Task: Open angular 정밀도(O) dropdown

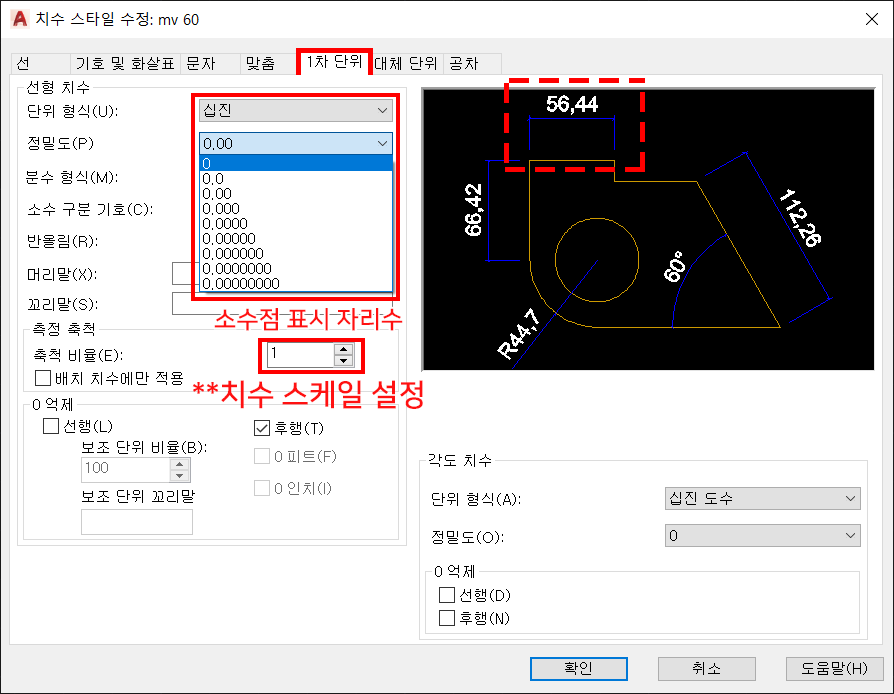Action: [762, 535]
